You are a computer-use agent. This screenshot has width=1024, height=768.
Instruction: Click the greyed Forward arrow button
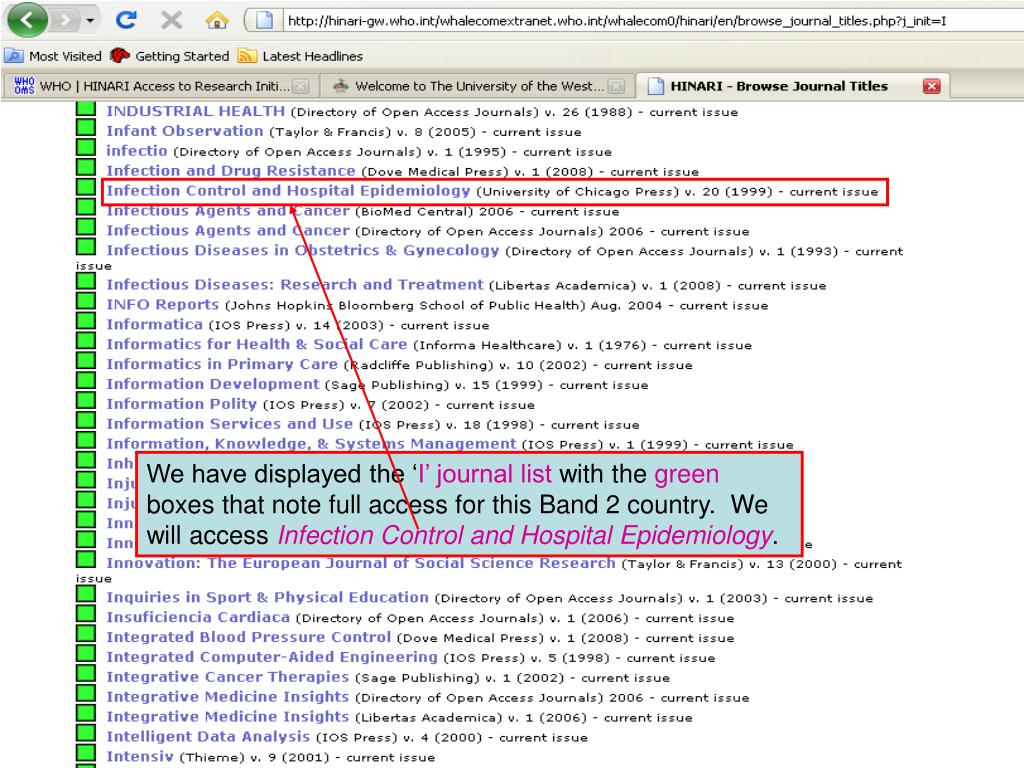click(x=65, y=20)
